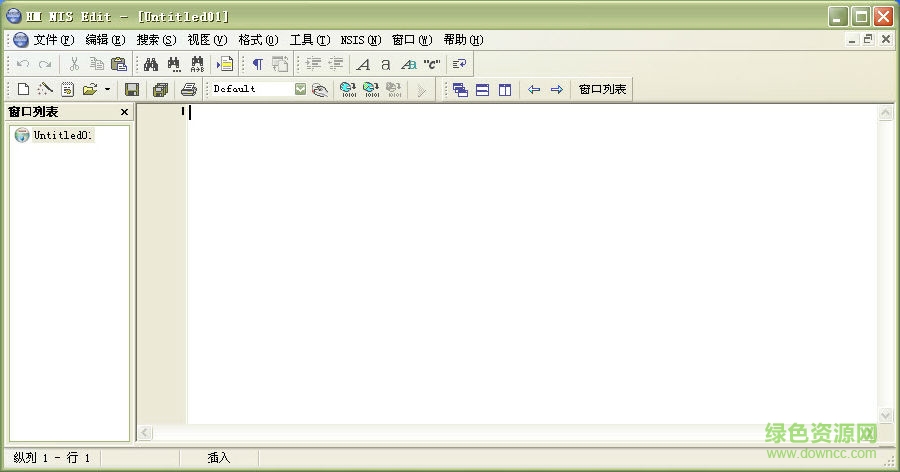Click the open folder icon
The width and height of the screenshot is (900, 472).
(90, 90)
